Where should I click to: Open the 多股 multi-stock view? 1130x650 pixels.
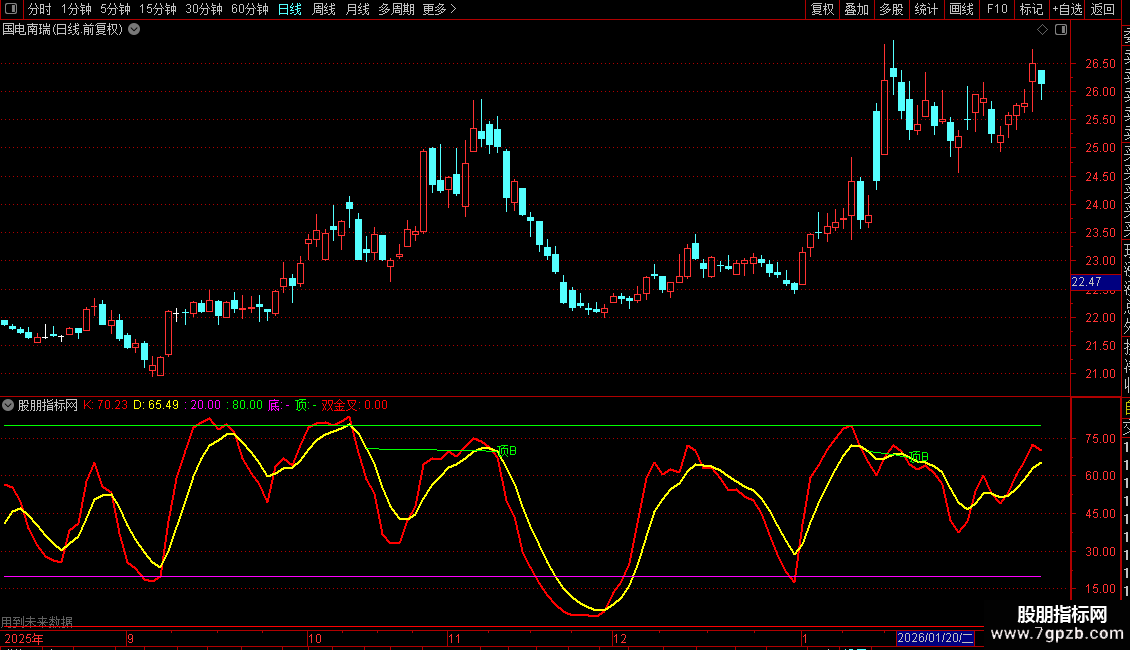891,10
